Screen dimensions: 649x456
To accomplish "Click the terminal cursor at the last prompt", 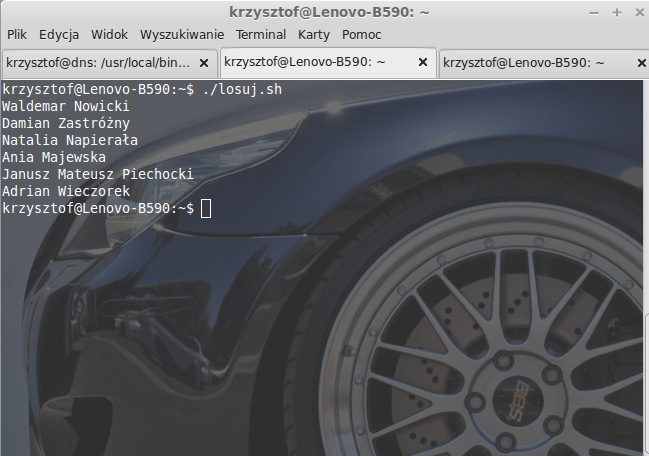I will click(x=206, y=208).
